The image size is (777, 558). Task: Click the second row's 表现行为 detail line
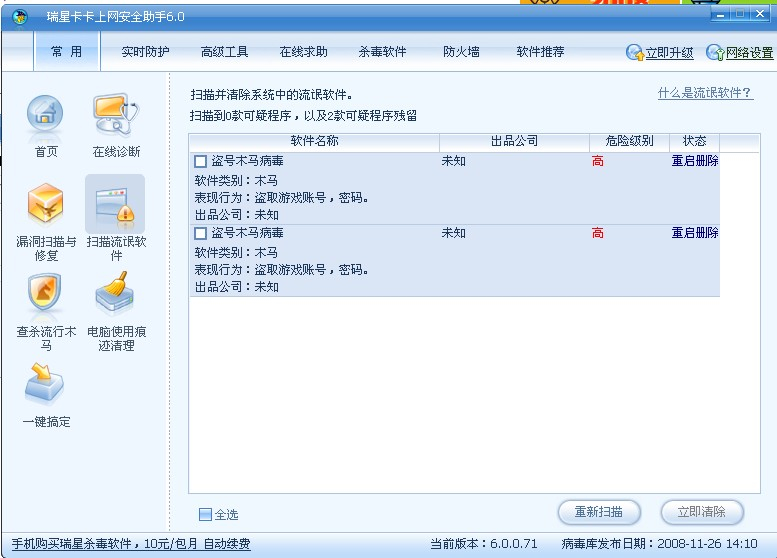click(281, 270)
